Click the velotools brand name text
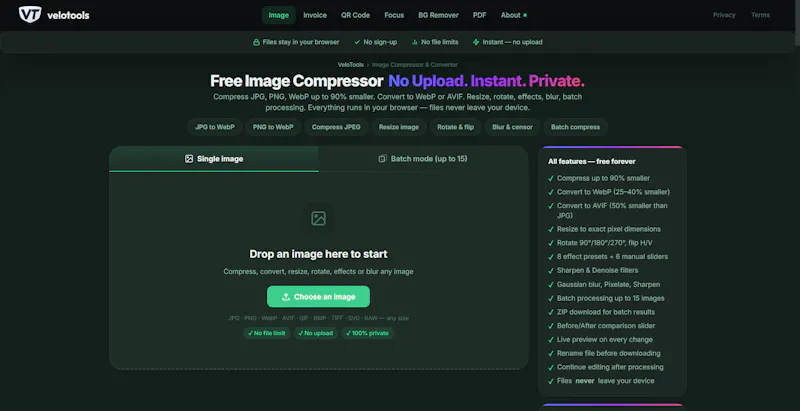The width and height of the screenshot is (800, 411). point(68,15)
